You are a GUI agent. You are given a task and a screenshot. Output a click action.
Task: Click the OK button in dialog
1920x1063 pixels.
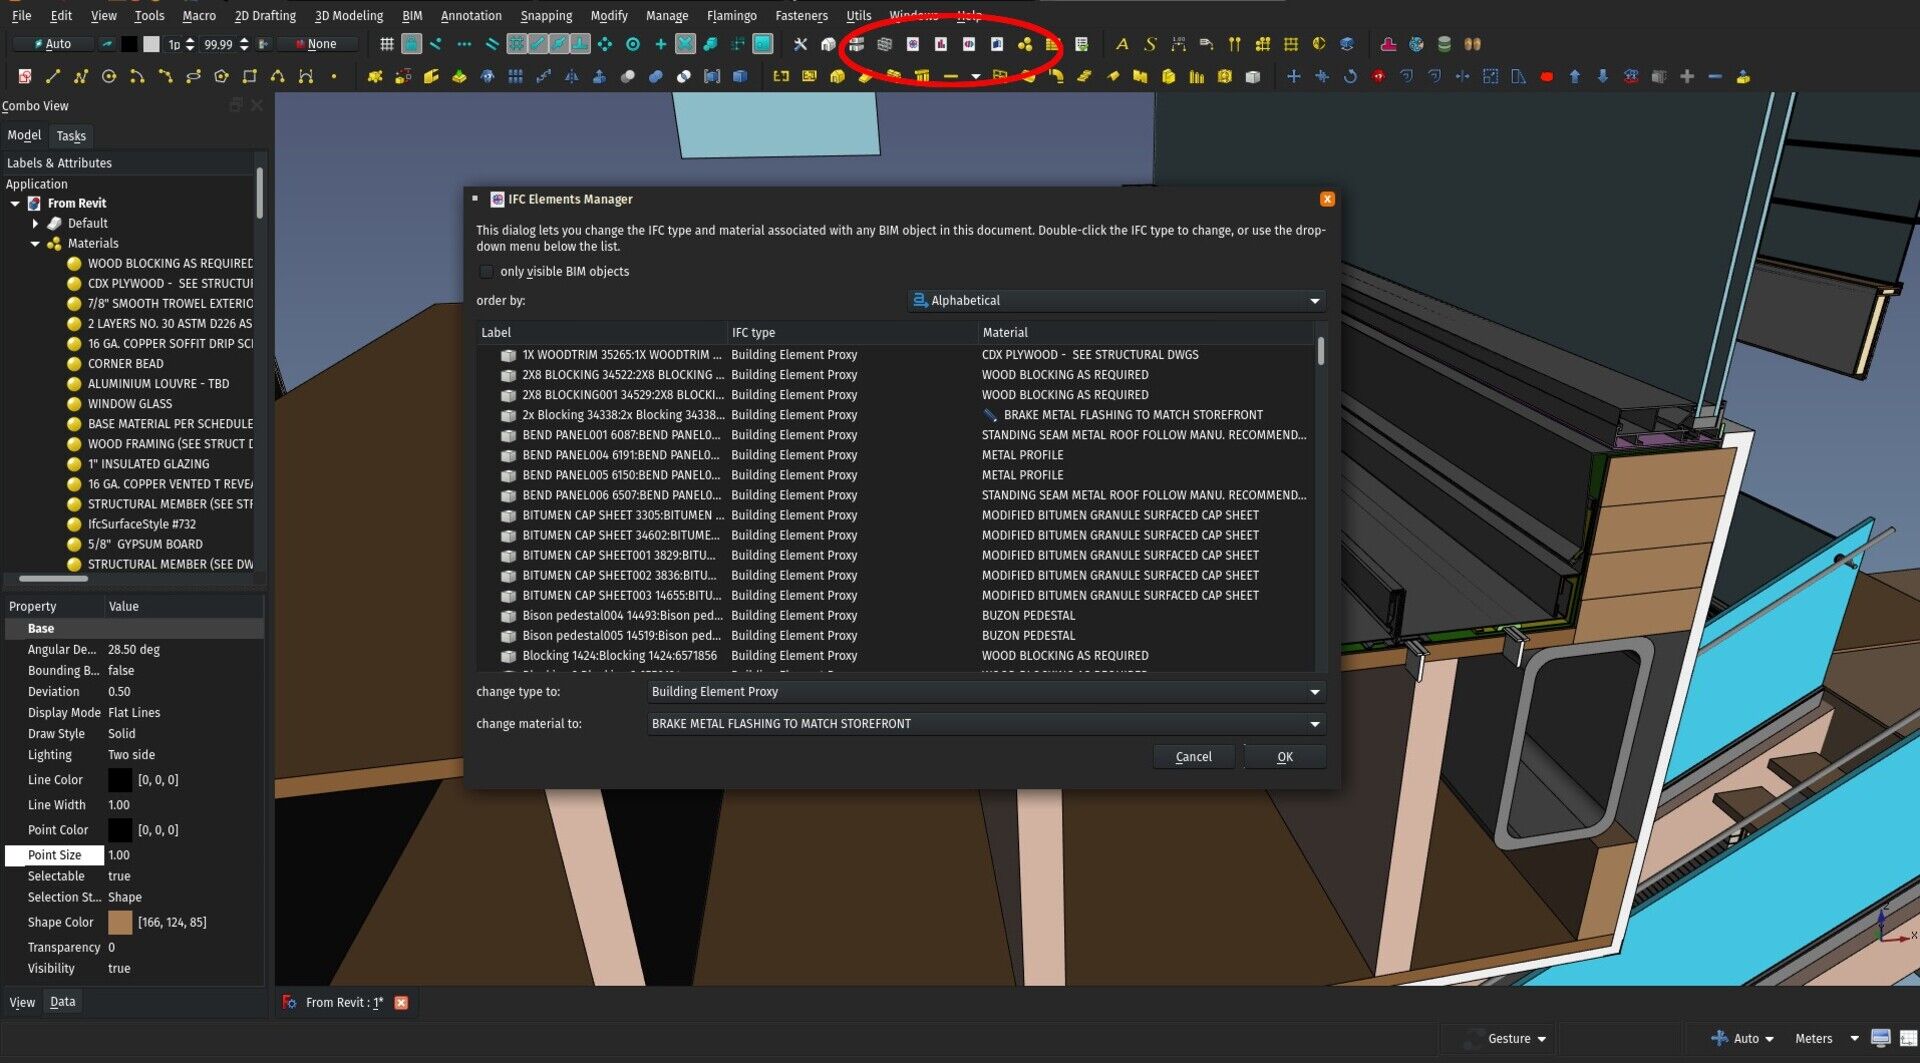(1284, 757)
